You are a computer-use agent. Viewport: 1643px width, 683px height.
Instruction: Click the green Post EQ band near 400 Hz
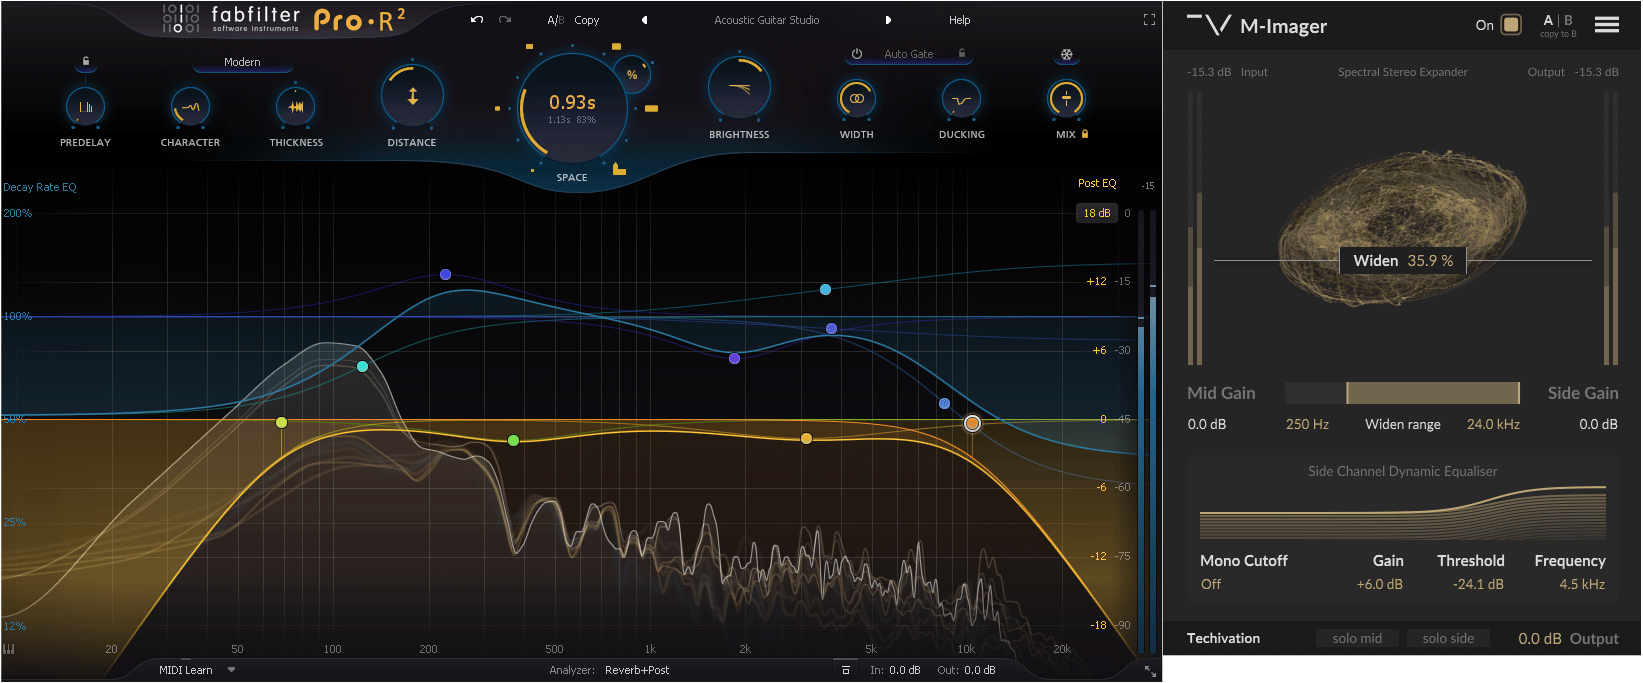(x=513, y=440)
